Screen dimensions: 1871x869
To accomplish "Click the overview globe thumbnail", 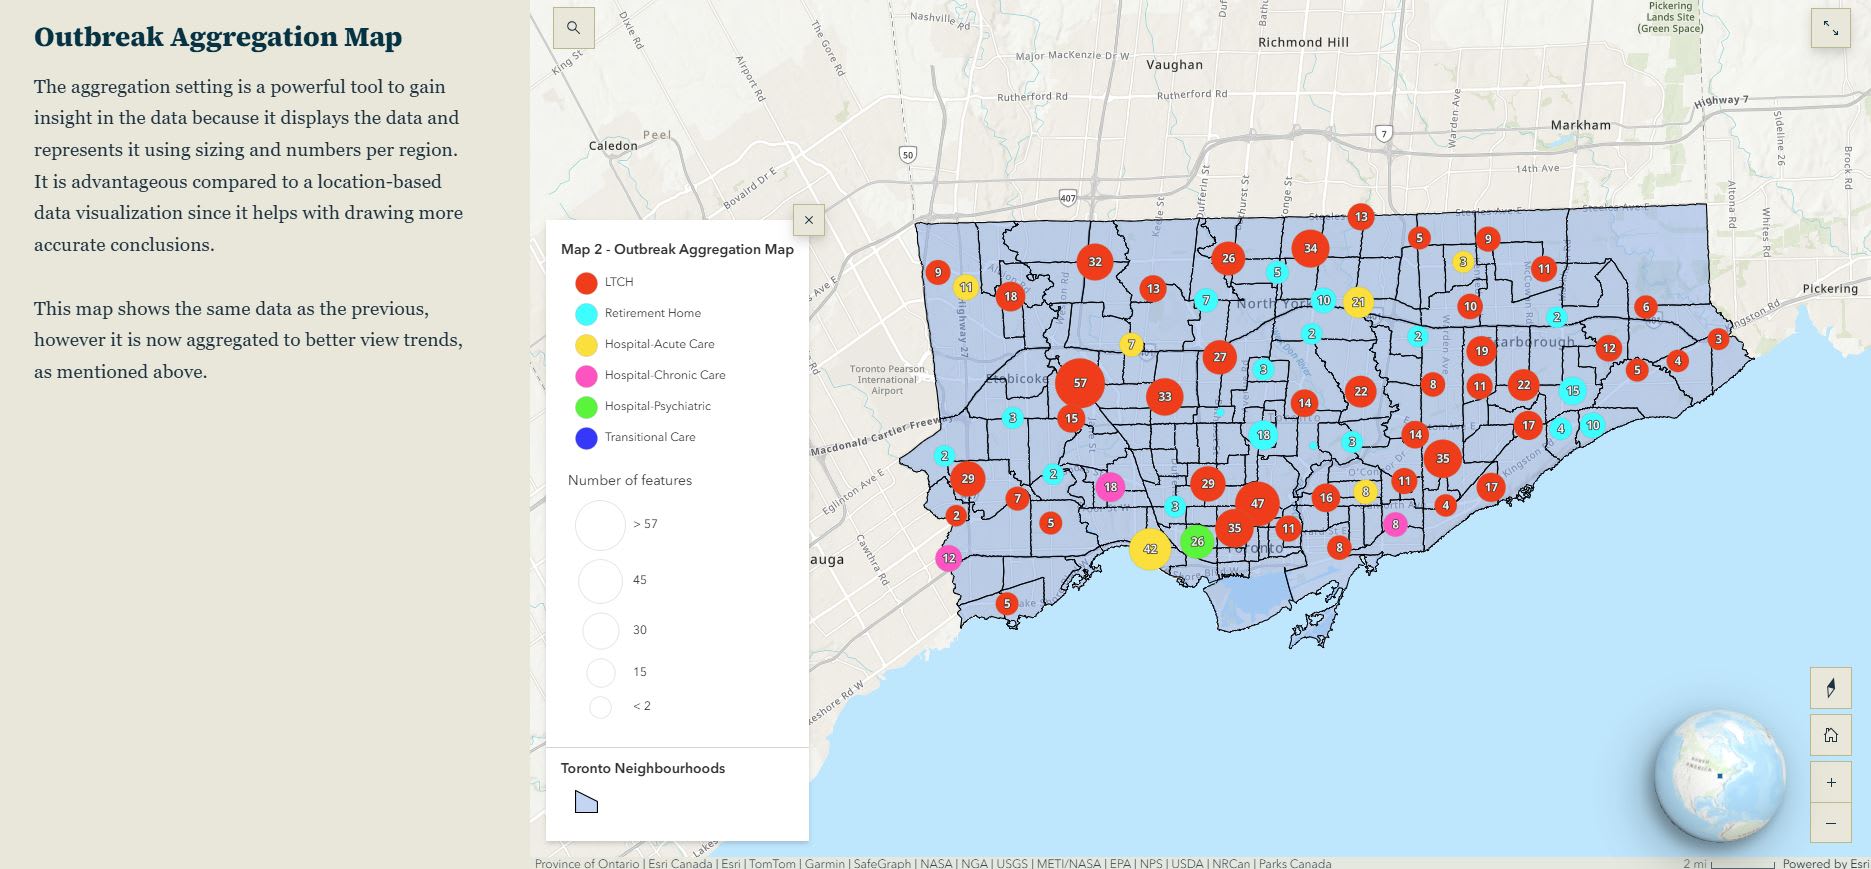I will (1720, 776).
